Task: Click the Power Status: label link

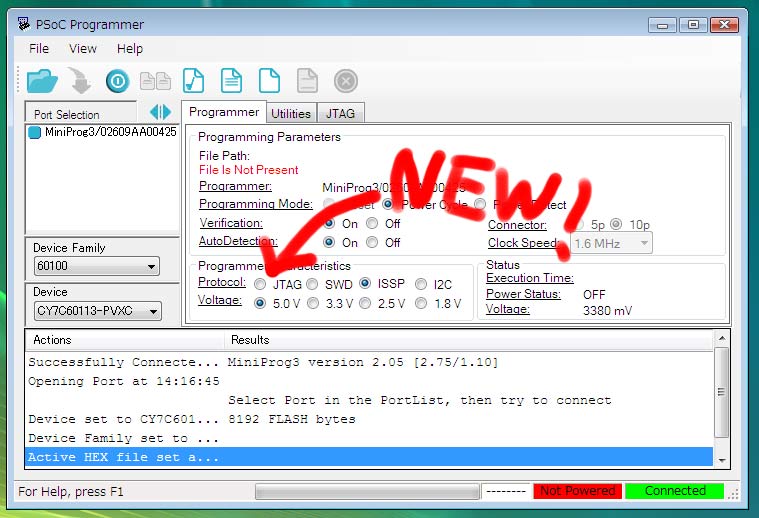Action: 523,294
